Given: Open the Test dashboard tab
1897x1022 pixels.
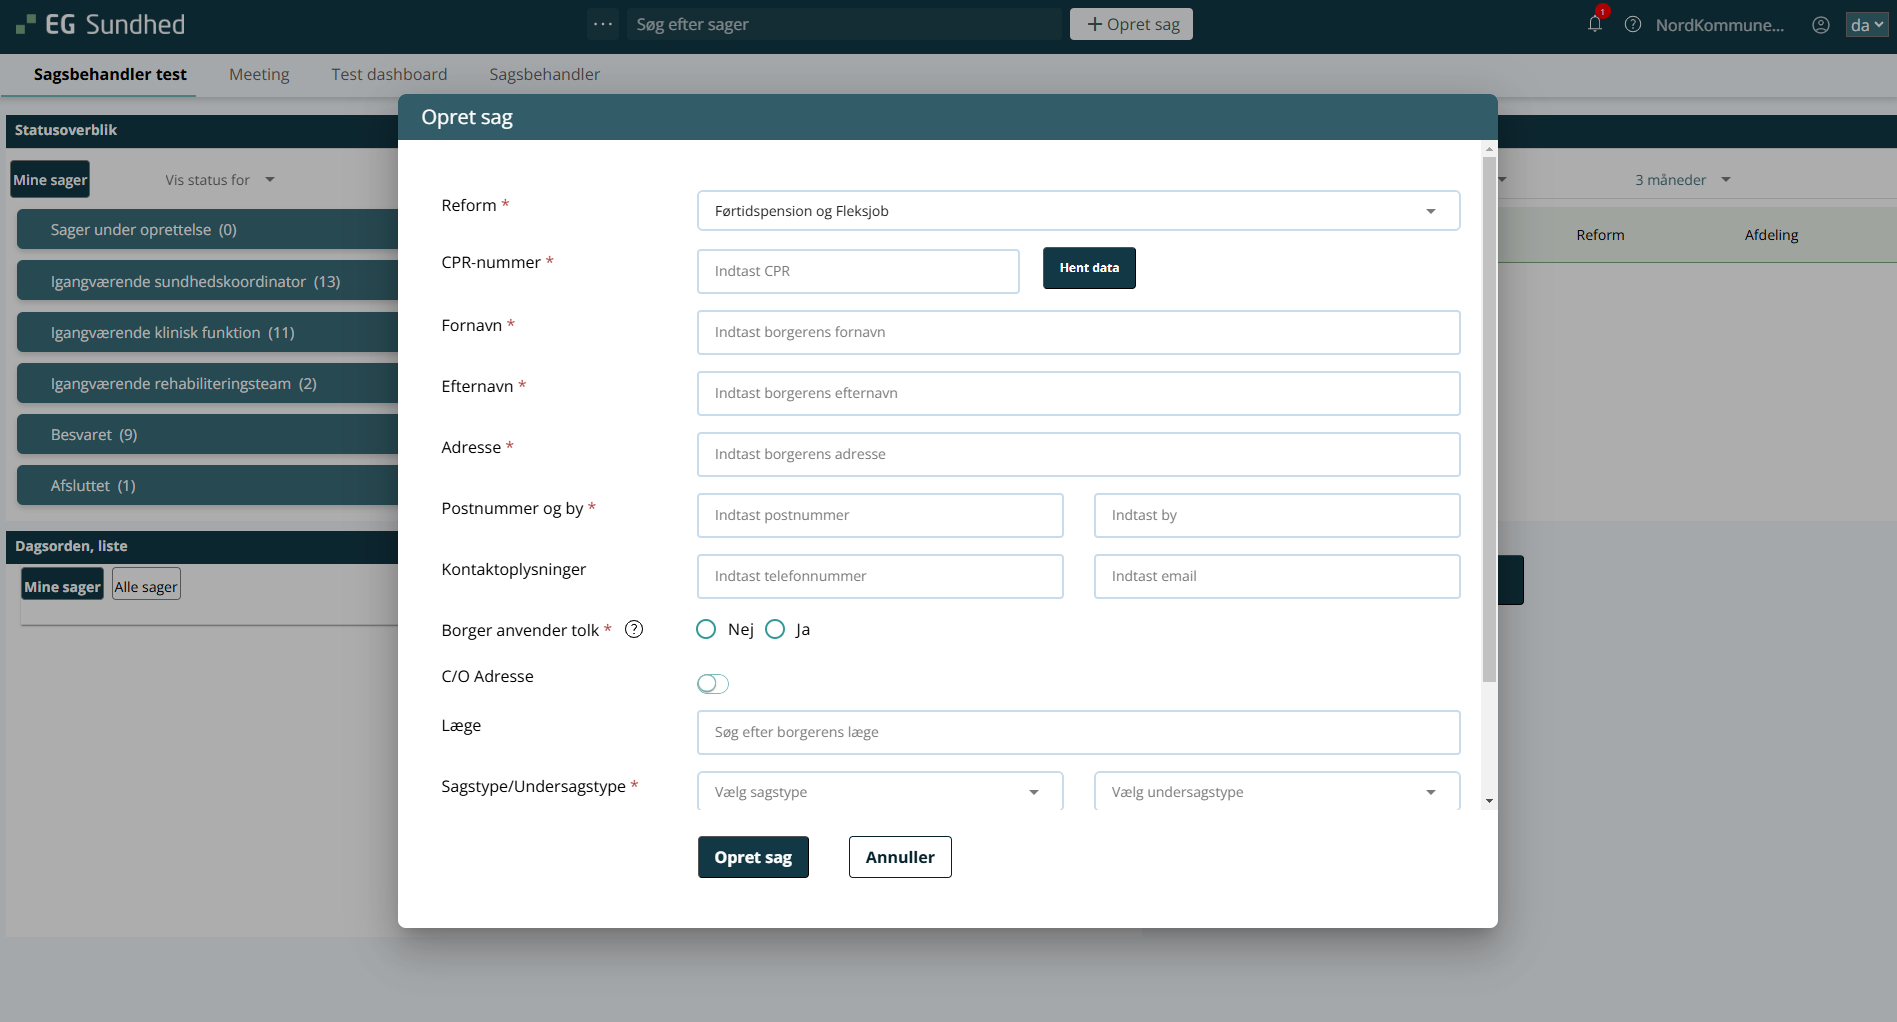Looking at the screenshot, I should [x=389, y=74].
